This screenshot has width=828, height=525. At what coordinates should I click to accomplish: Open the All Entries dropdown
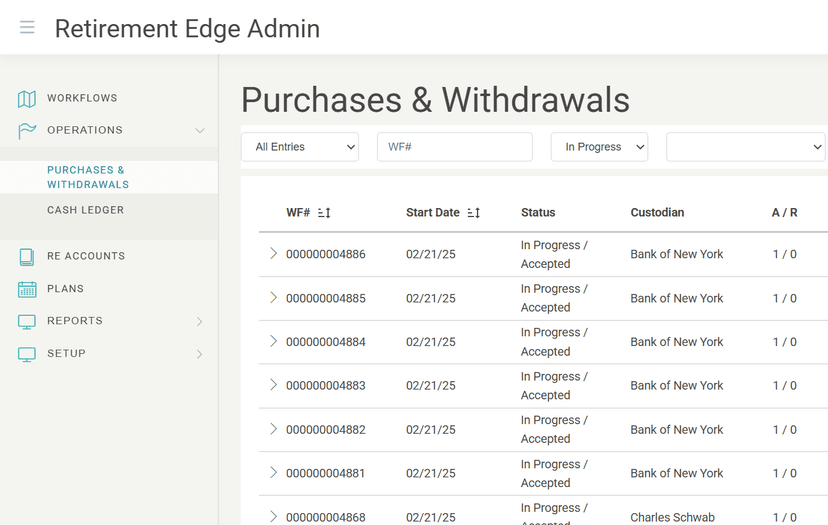click(300, 147)
